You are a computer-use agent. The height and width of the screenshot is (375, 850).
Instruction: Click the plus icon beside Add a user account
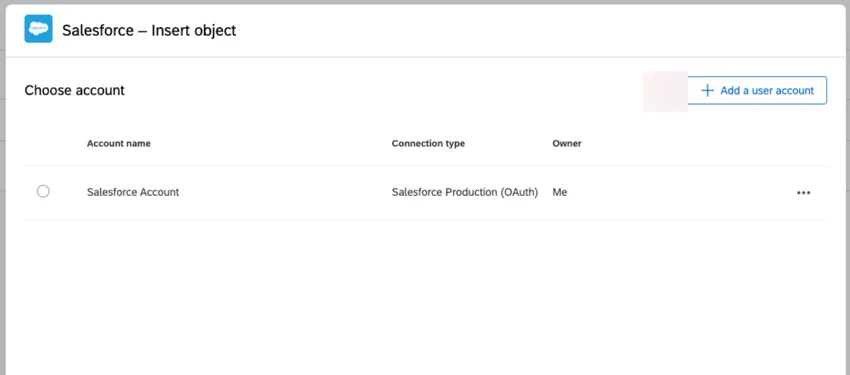(x=707, y=90)
